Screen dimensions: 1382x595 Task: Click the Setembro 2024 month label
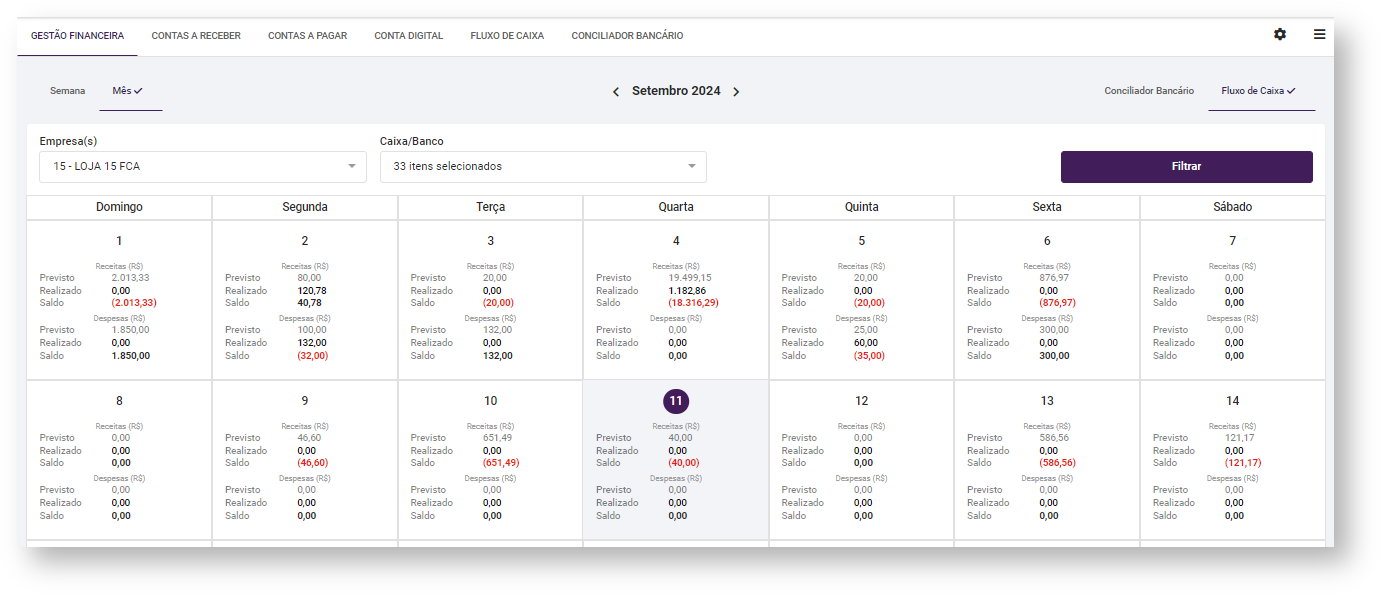click(676, 92)
